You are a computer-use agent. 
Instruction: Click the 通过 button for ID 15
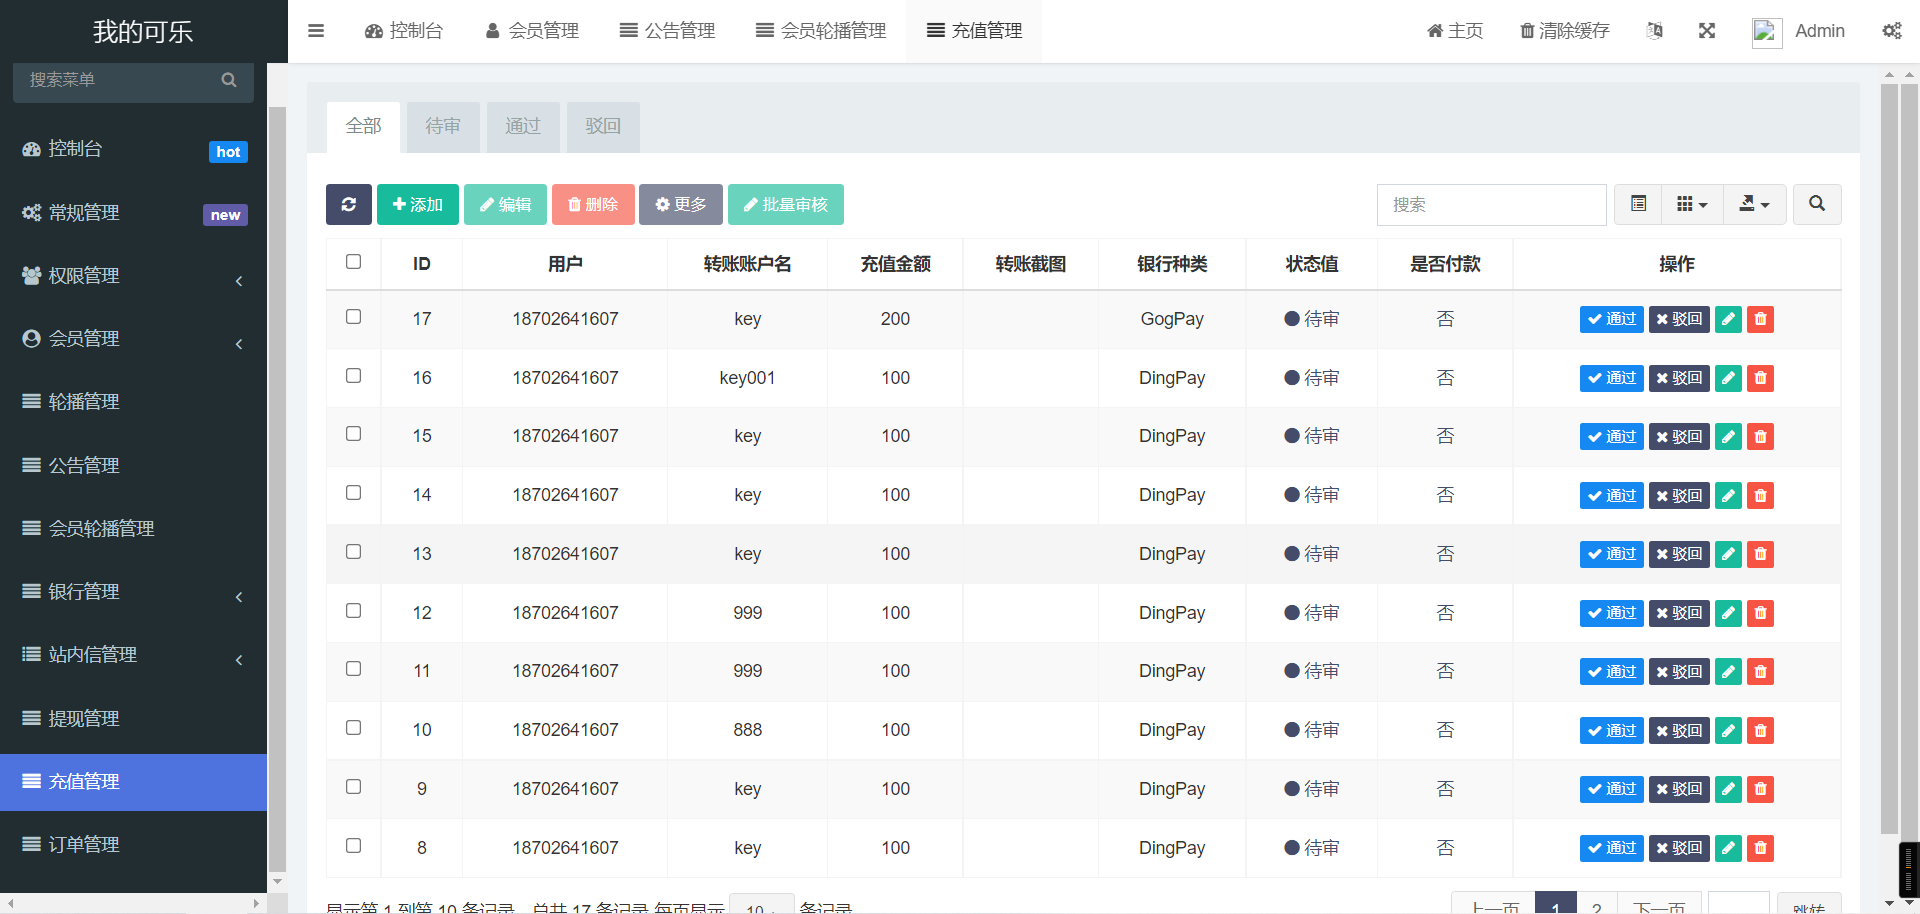click(x=1611, y=437)
